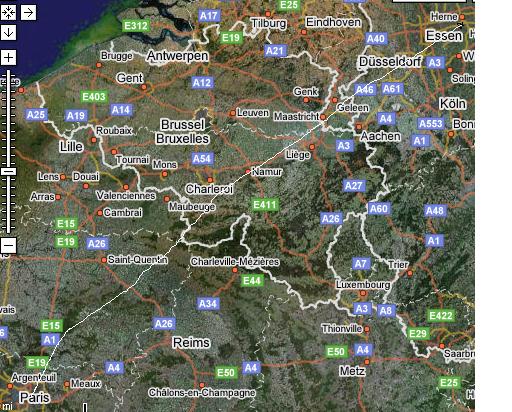Click the recenter map icon
Screen dimensions: 512x412
tap(8, 13)
